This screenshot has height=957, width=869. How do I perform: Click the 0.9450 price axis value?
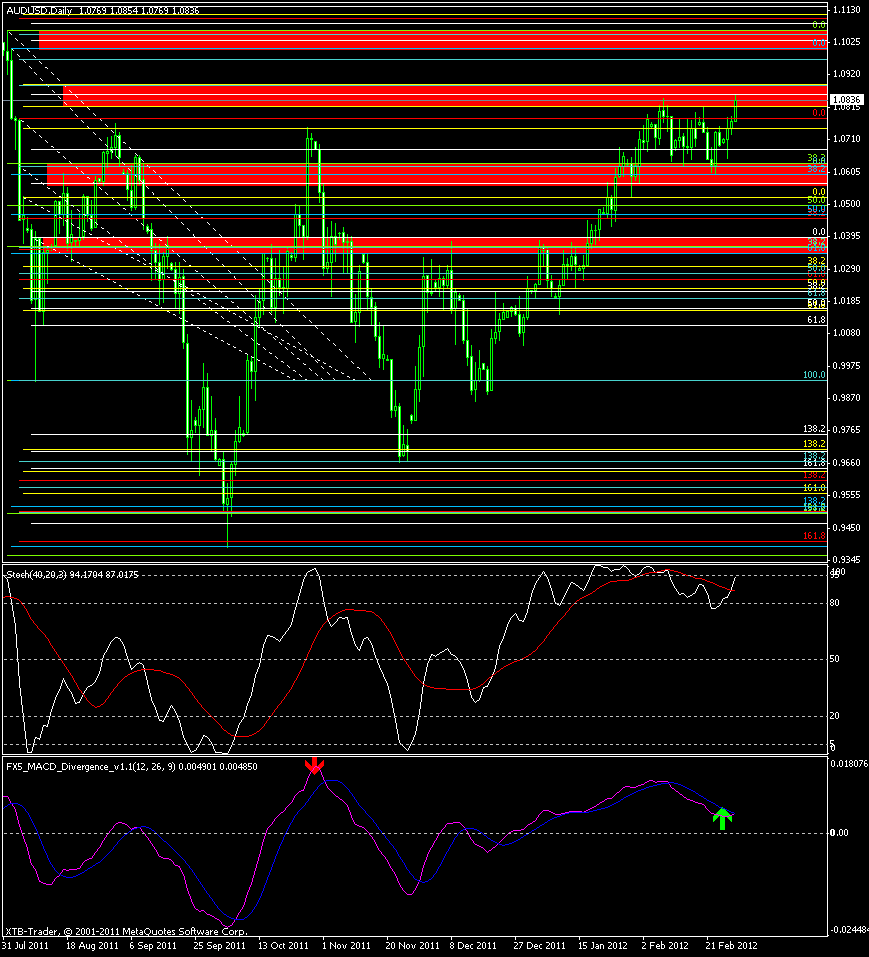pos(846,527)
